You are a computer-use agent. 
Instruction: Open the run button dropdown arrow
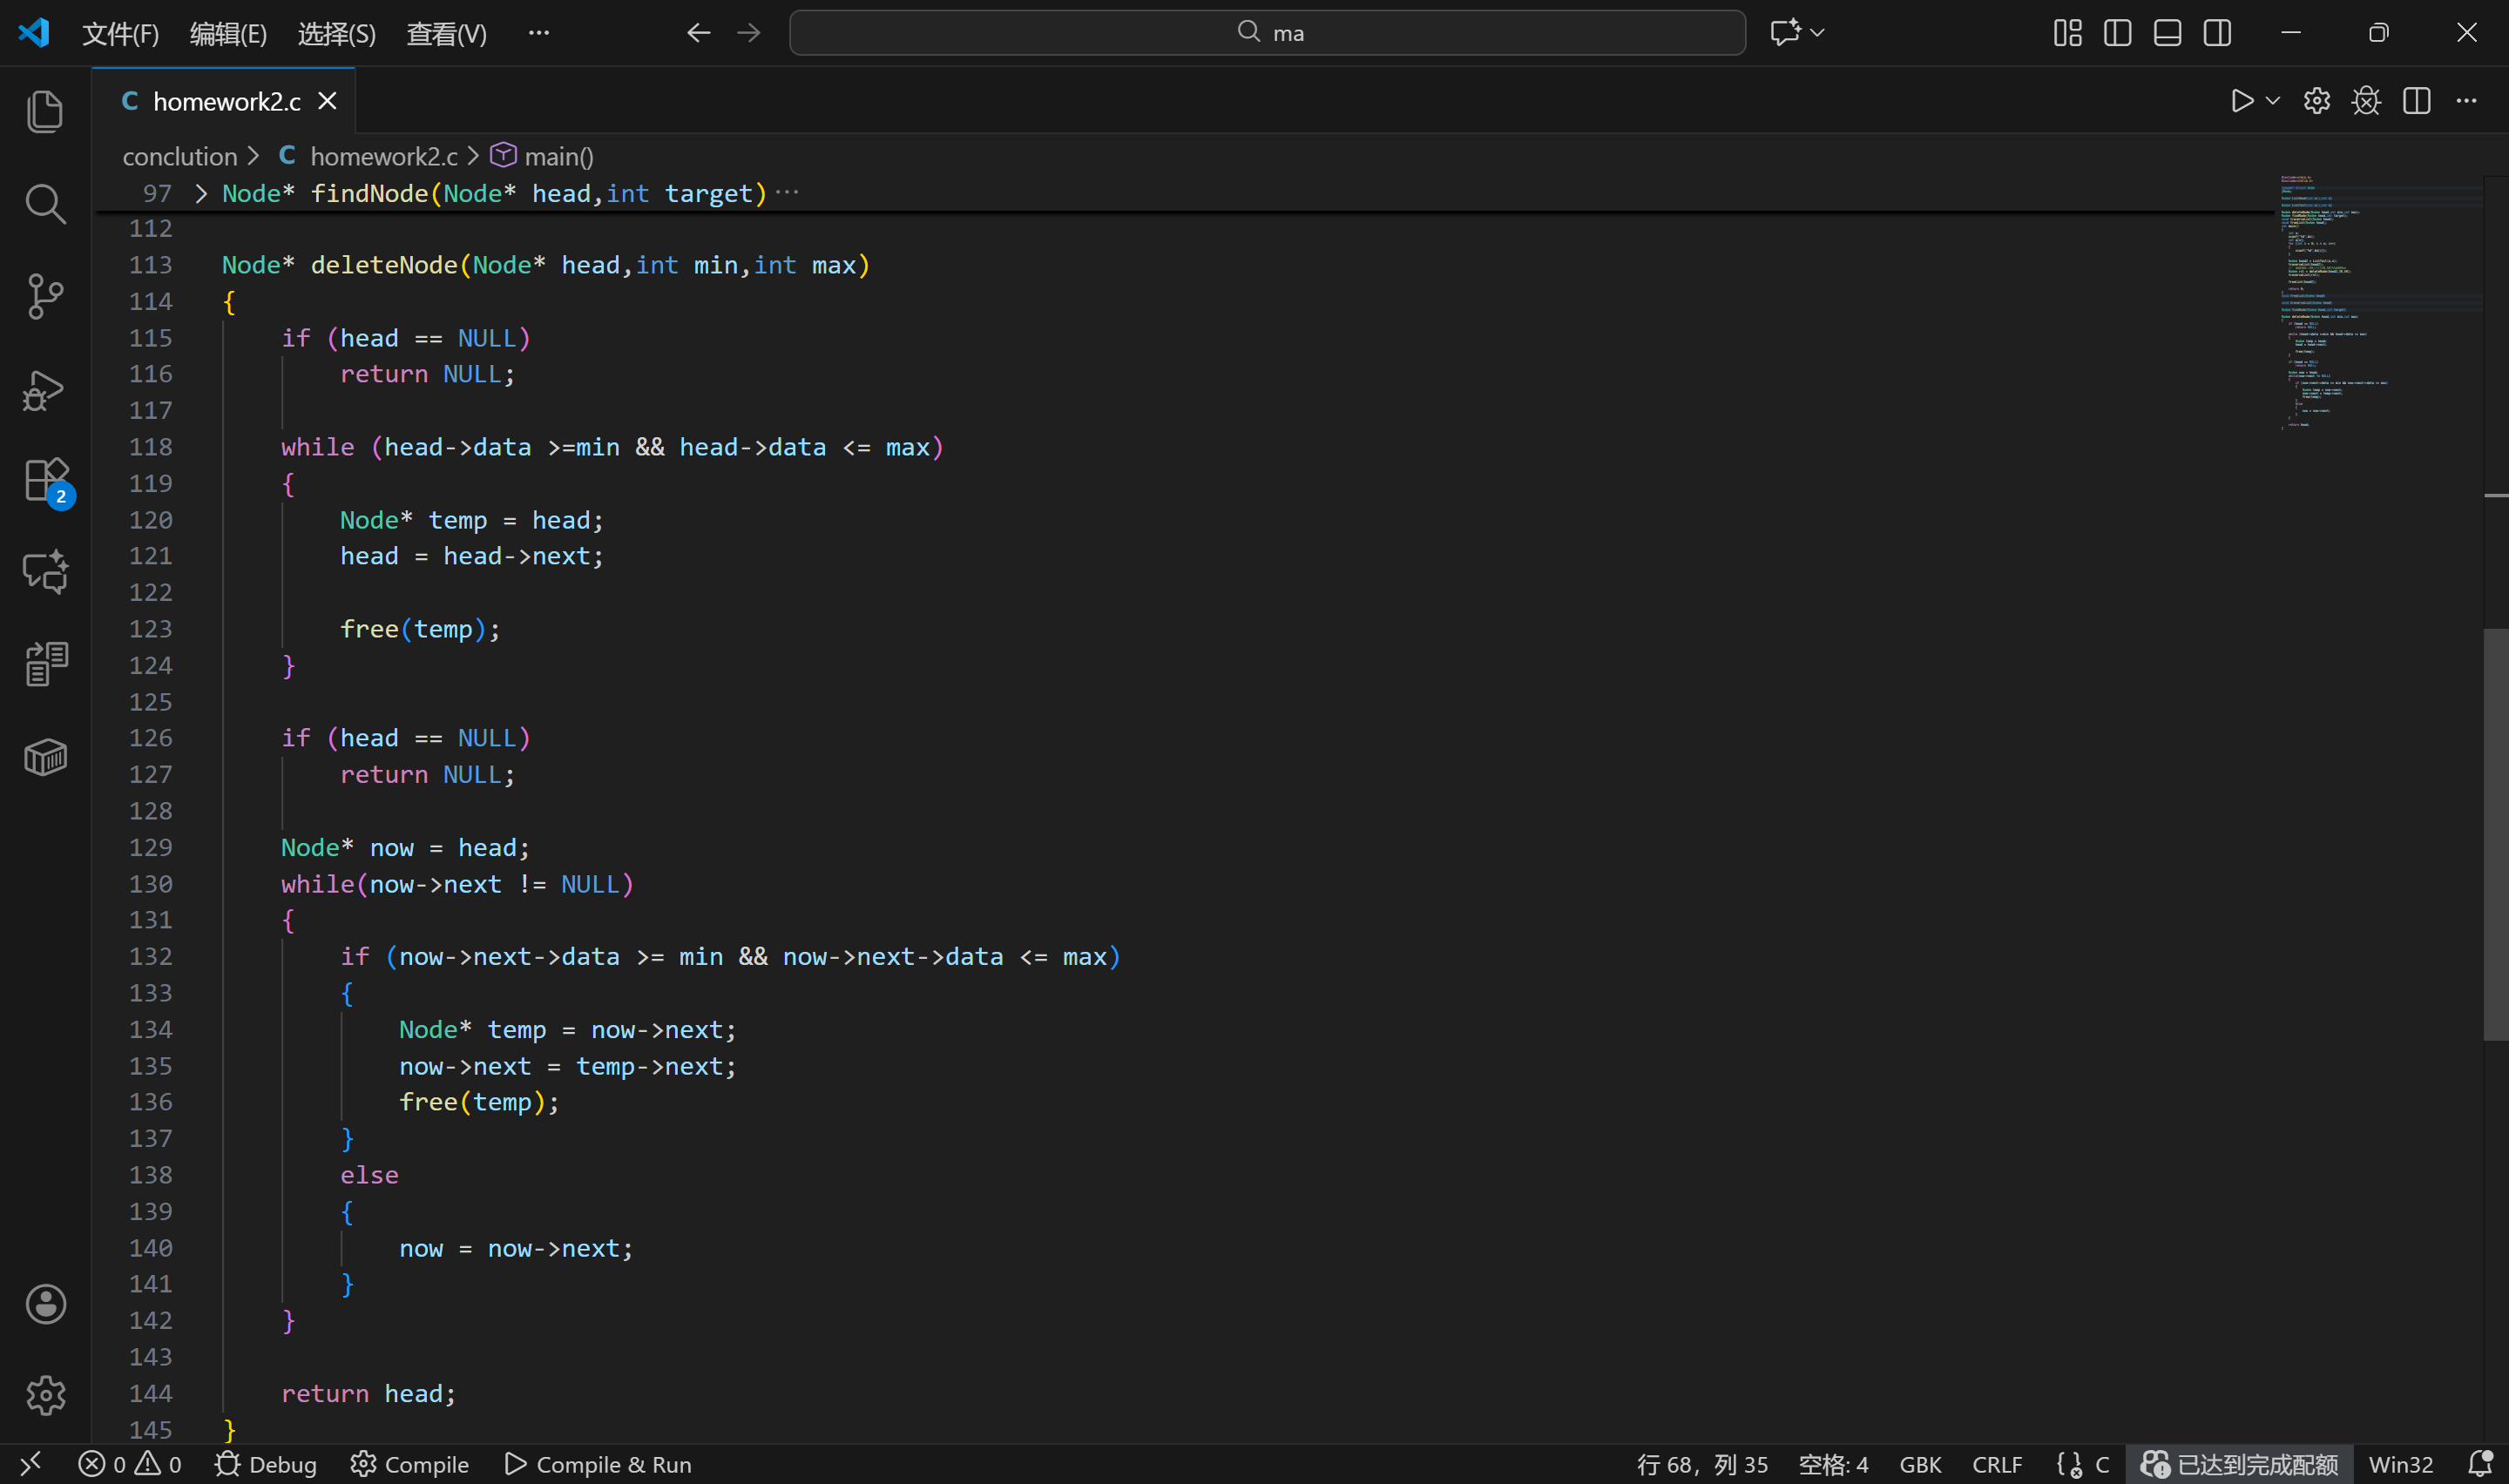click(x=2272, y=101)
